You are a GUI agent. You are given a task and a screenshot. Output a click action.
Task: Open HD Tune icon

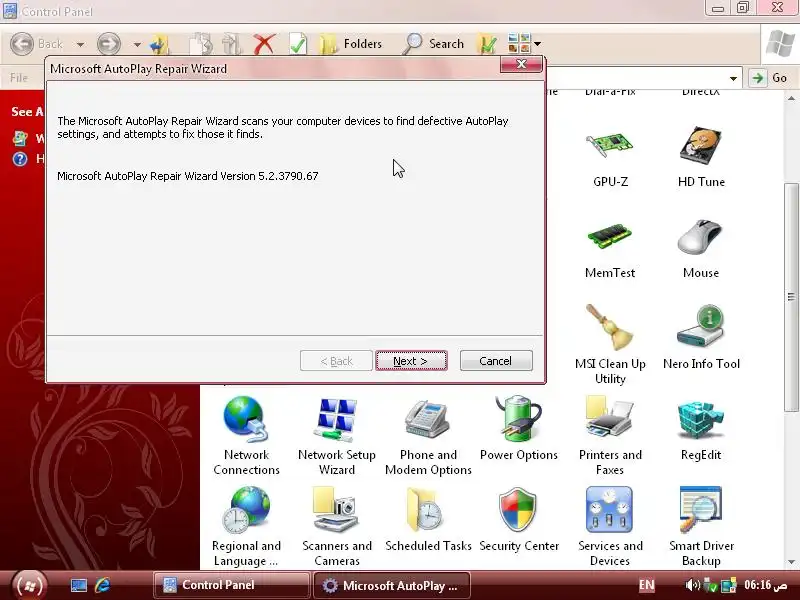point(701,157)
